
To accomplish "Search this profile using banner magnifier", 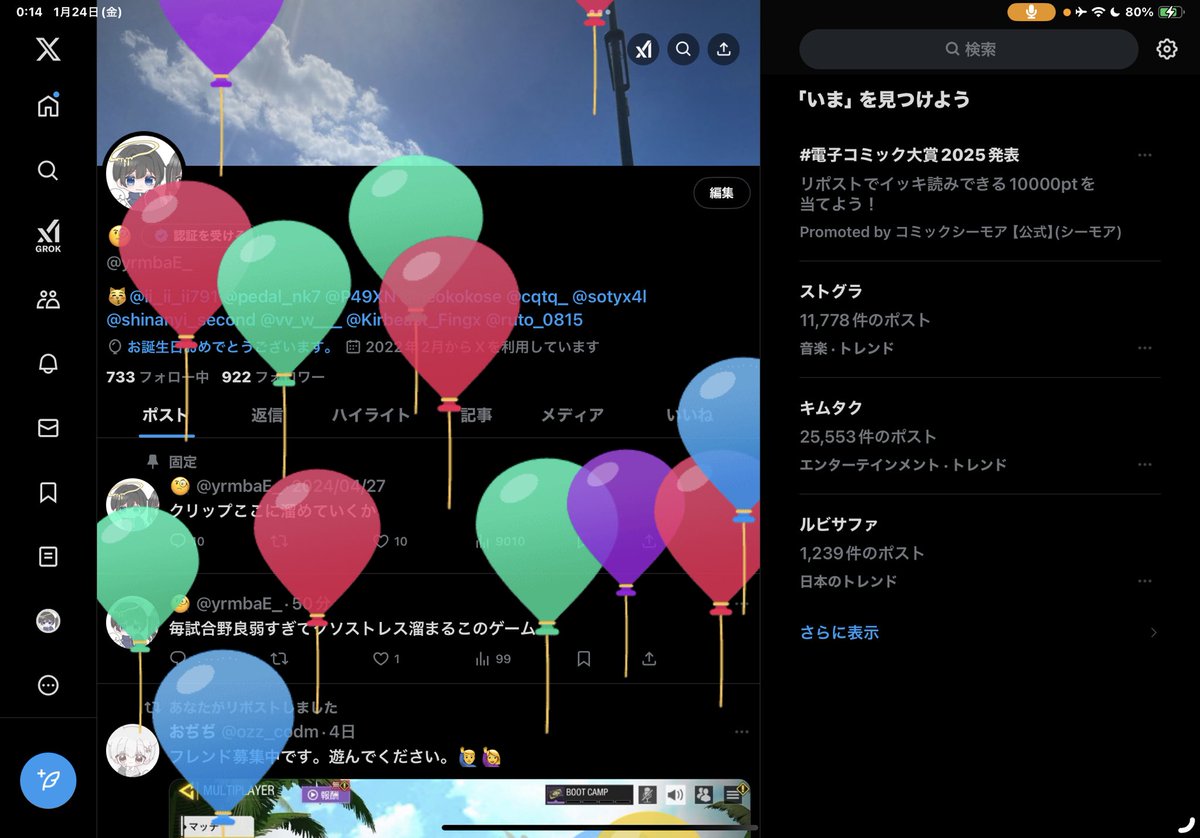I will (x=683, y=48).
